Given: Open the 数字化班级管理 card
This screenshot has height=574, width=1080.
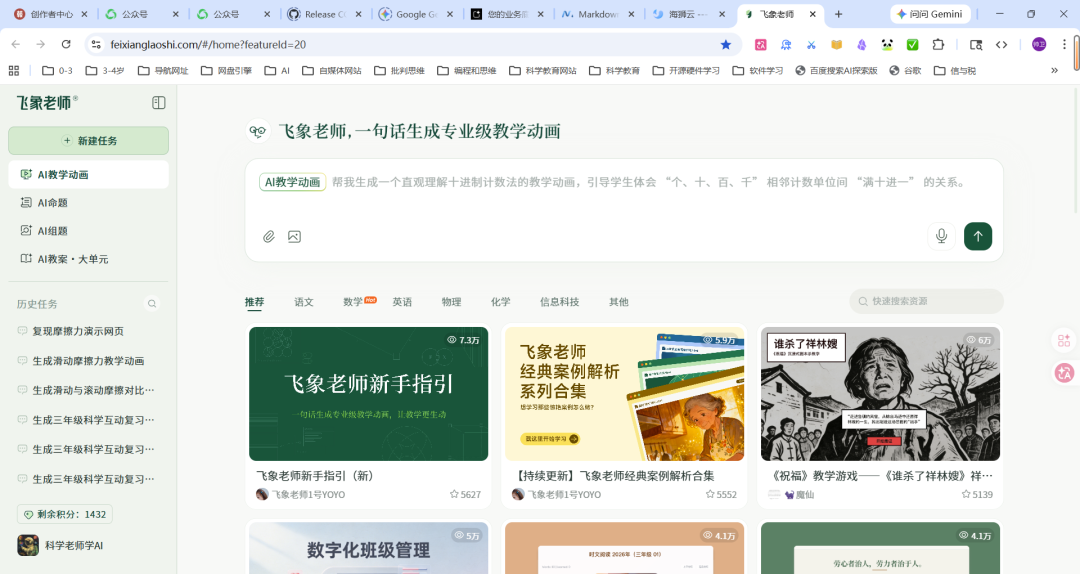Looking at the screenshot, I should [368, 548].
